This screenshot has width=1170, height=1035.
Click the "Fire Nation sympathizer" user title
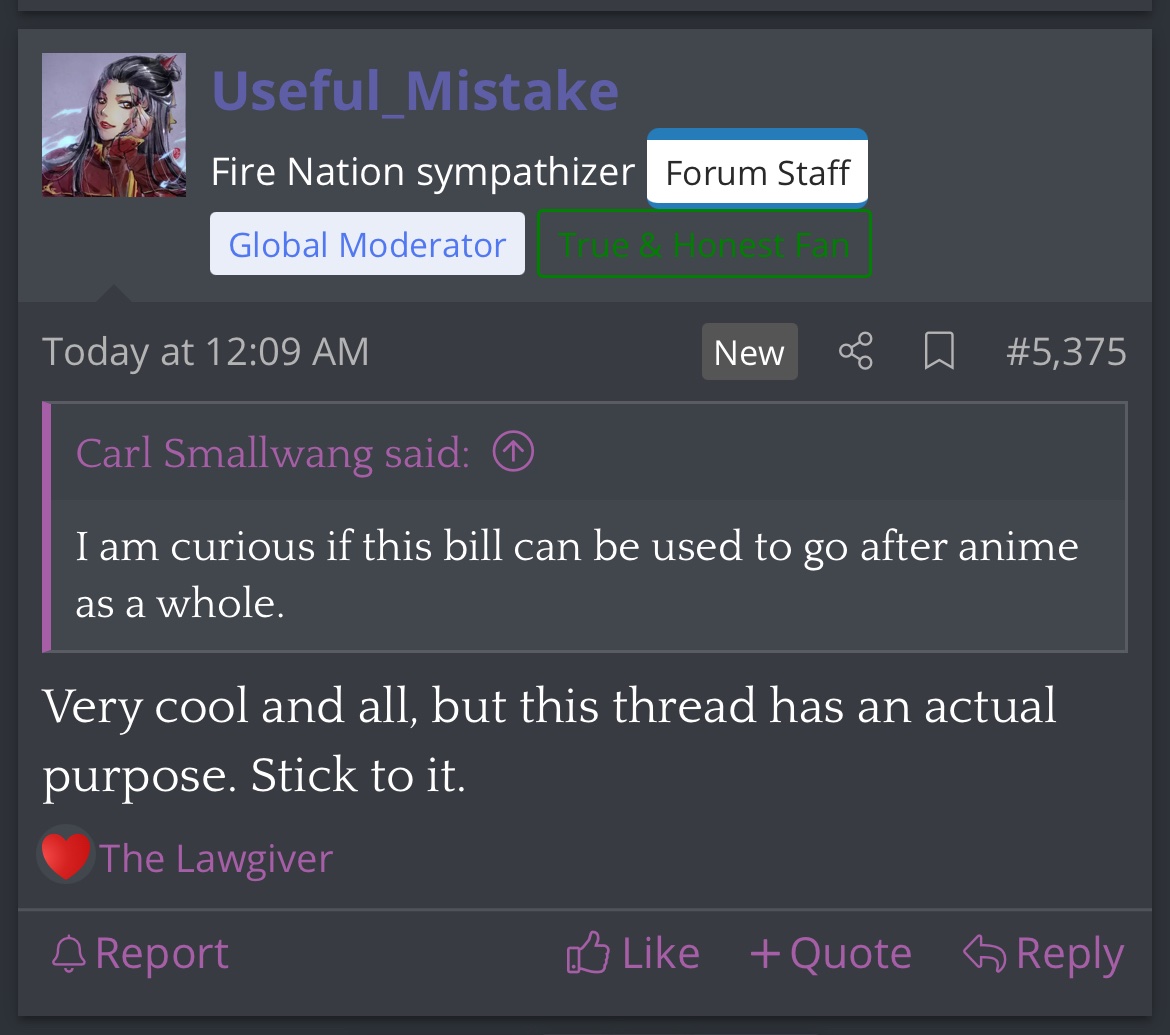tap(423, 172)
